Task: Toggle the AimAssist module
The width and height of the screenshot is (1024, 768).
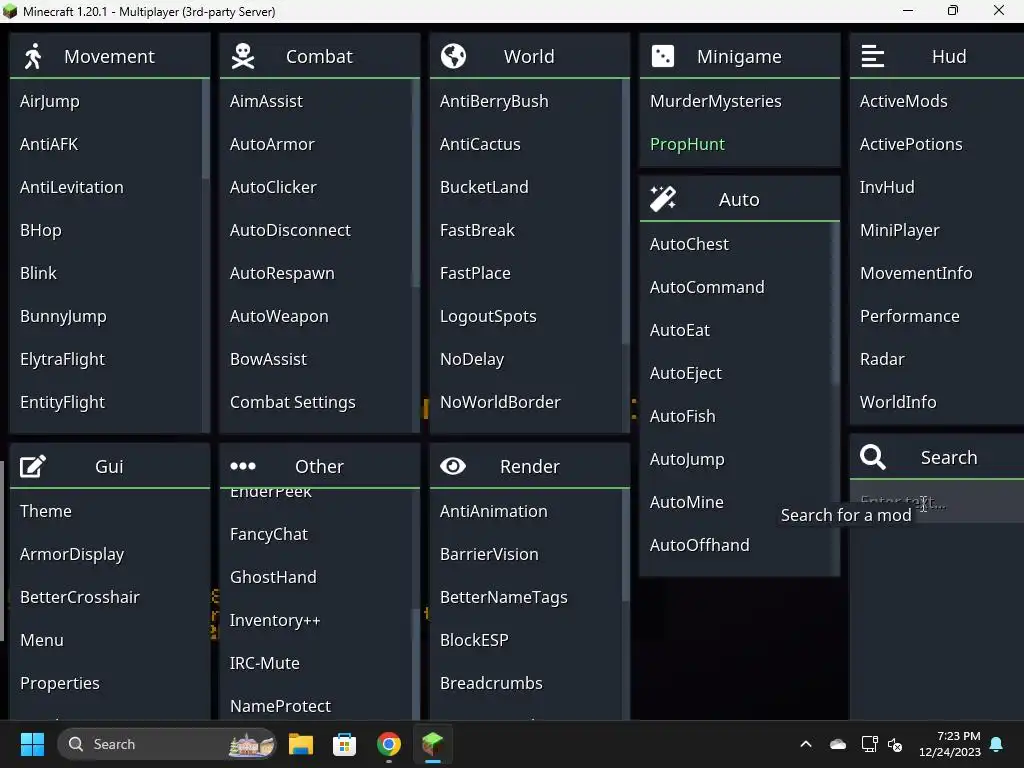Action: [316, 101]
